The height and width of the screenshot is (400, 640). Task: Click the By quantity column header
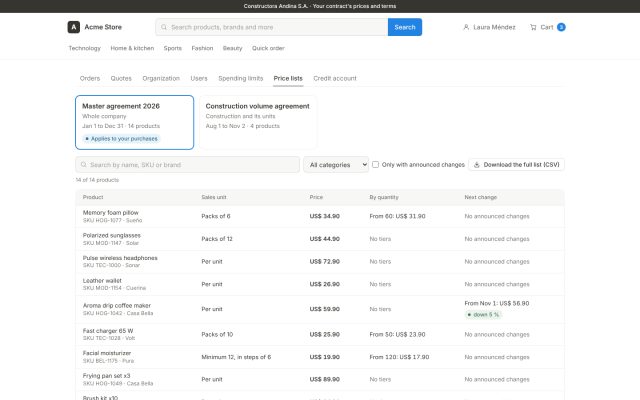[384, 197]
